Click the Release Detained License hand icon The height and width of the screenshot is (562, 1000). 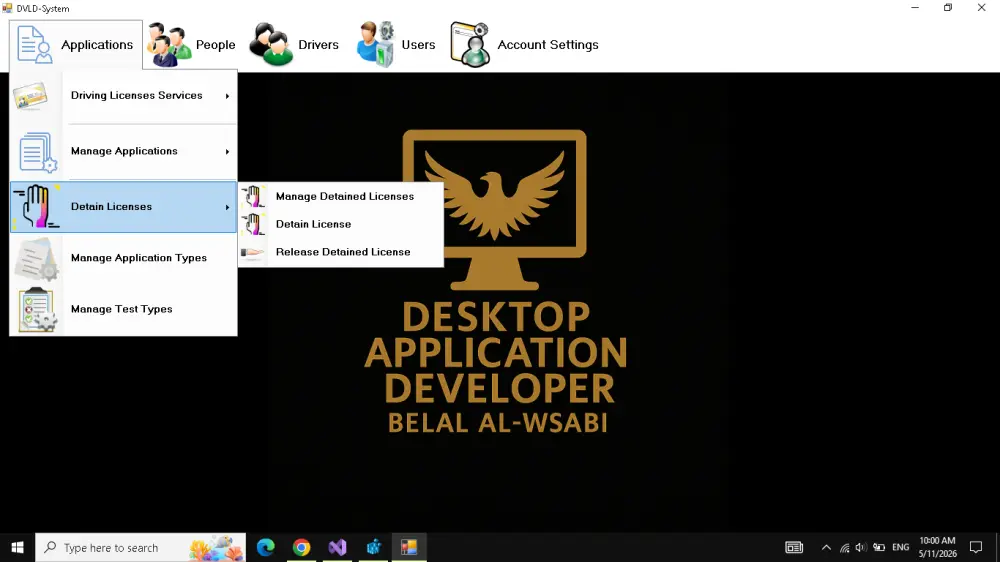(253, 253)
